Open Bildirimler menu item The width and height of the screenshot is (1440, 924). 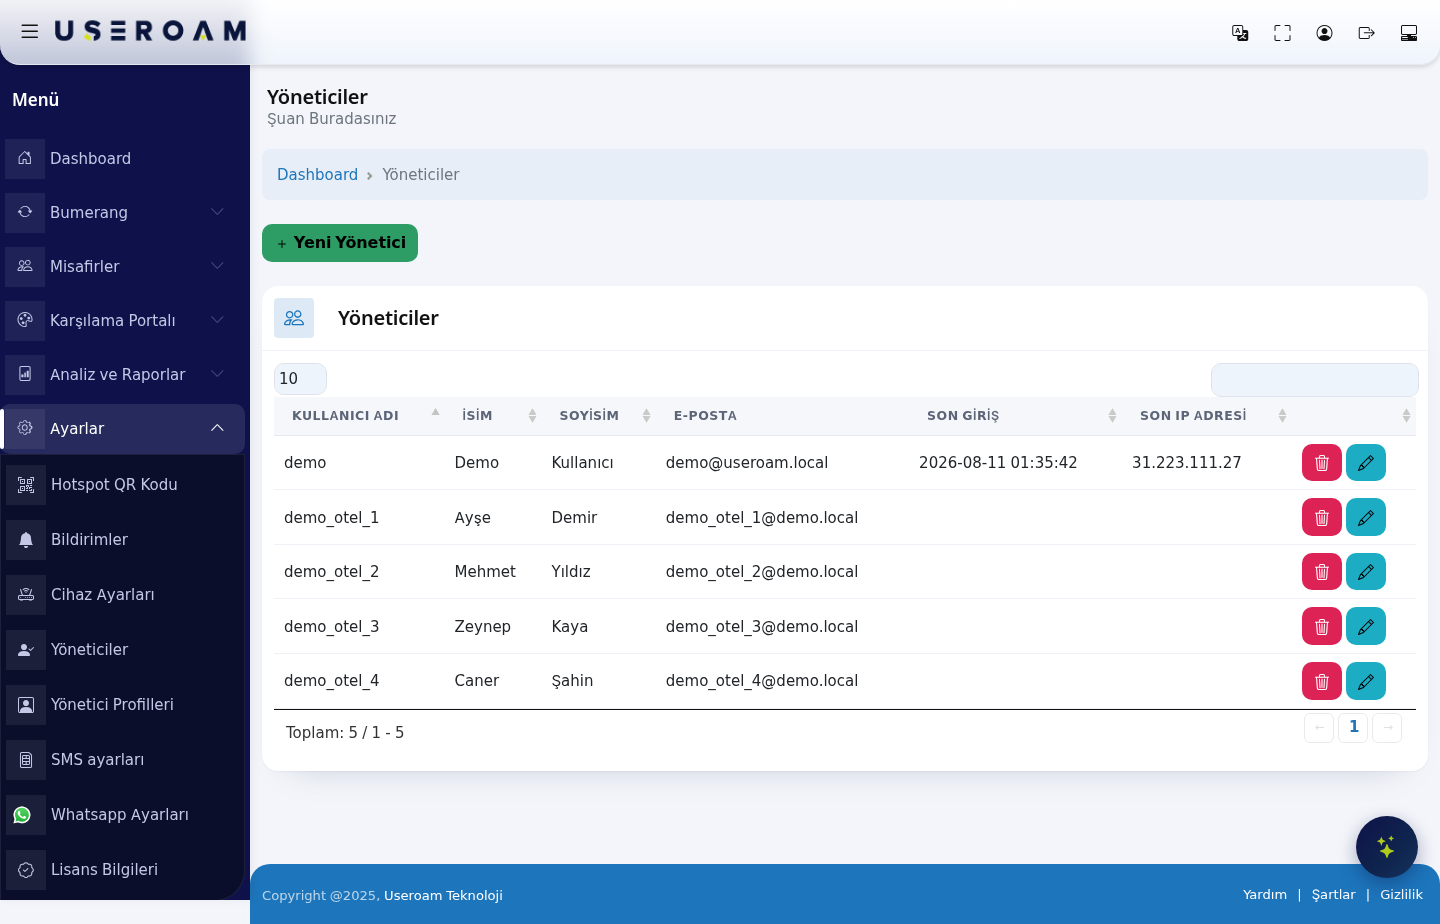124,540
